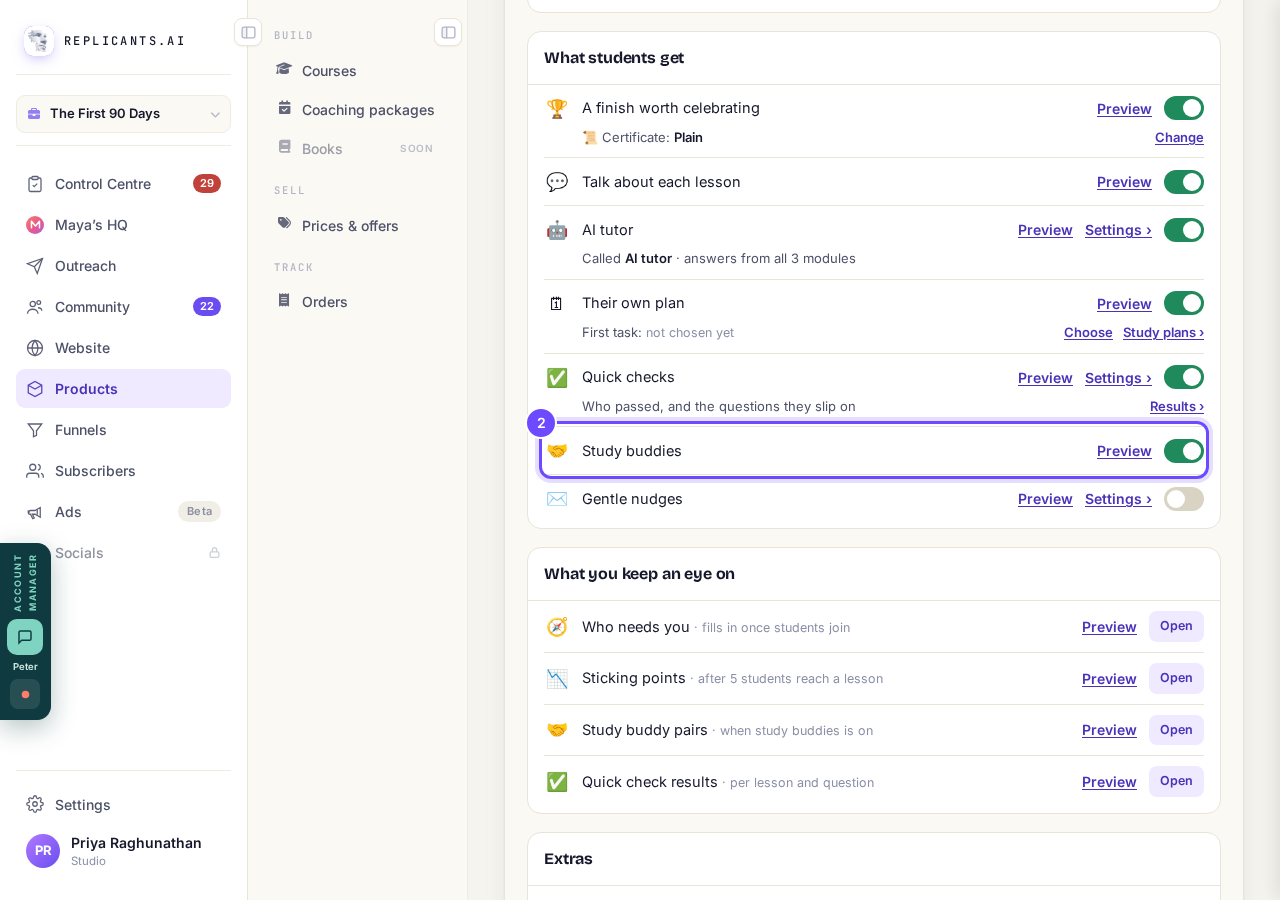
Task: Click the Ads megaphone icon
Action: click(x=35, y=512)
